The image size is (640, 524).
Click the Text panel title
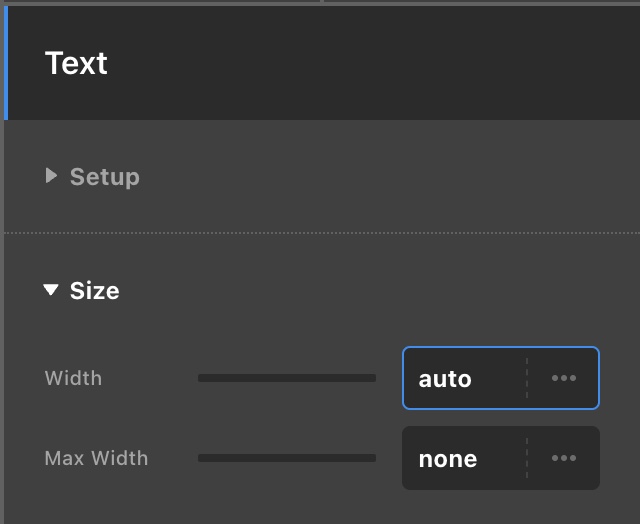(76, 64)
